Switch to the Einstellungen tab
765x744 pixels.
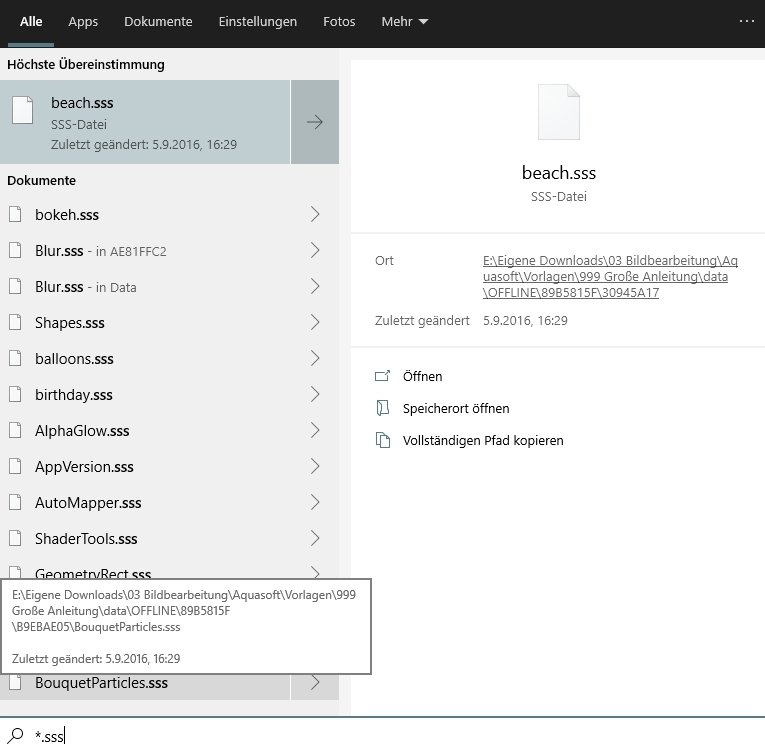click(x=258, y=21)
